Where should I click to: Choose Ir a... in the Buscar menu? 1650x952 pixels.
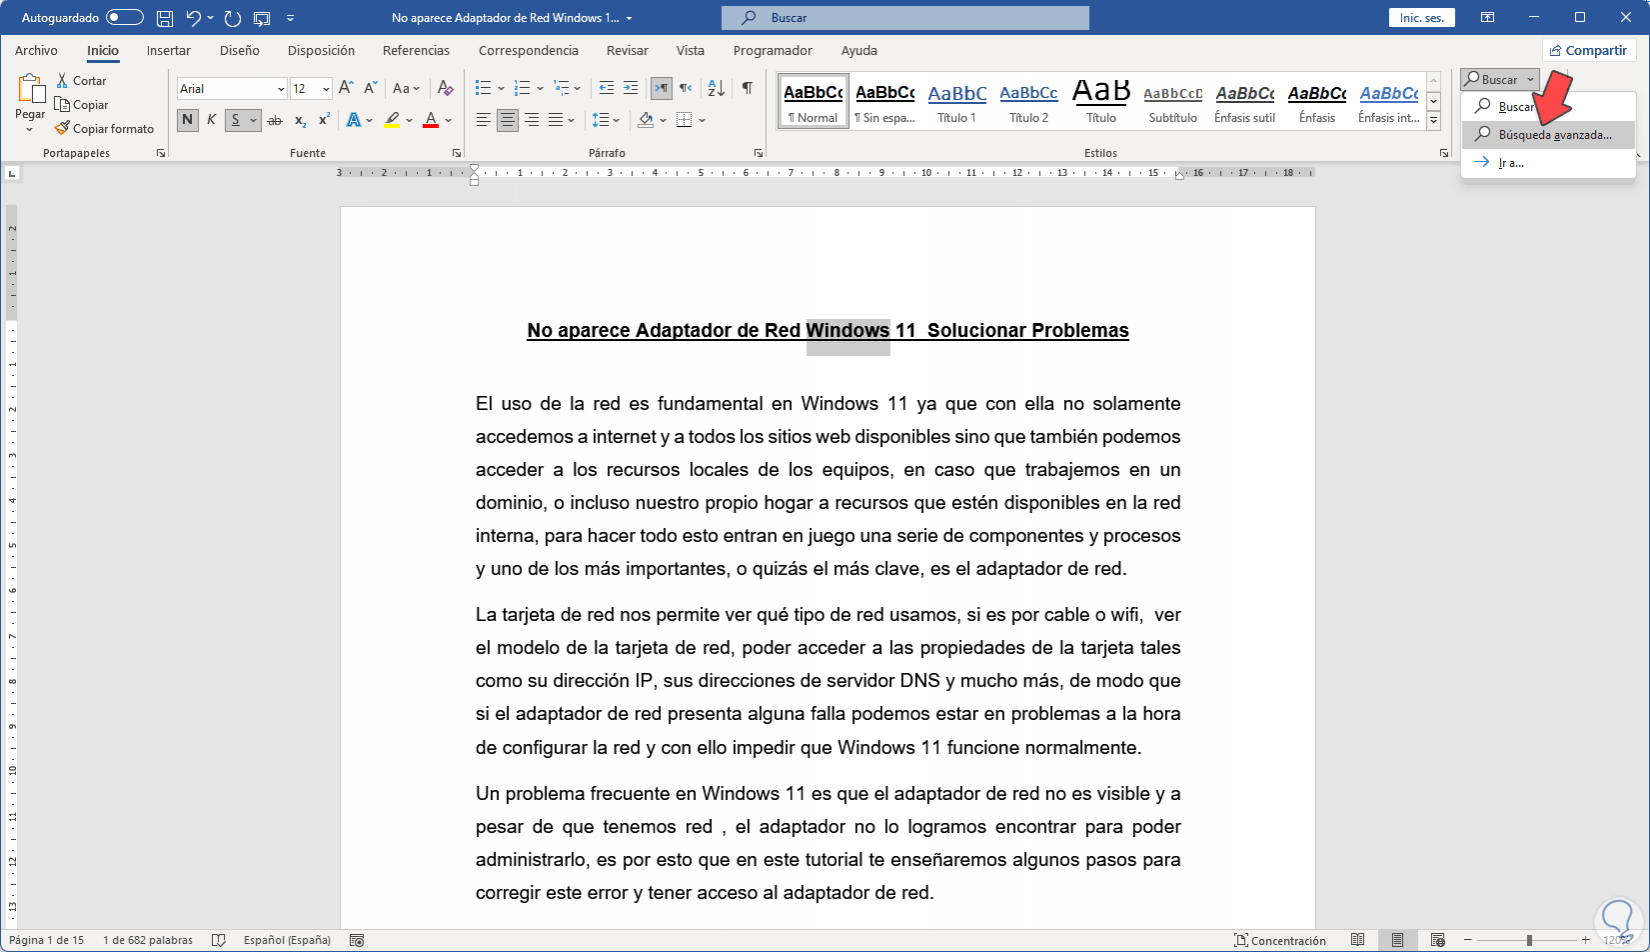(1548, 162)
